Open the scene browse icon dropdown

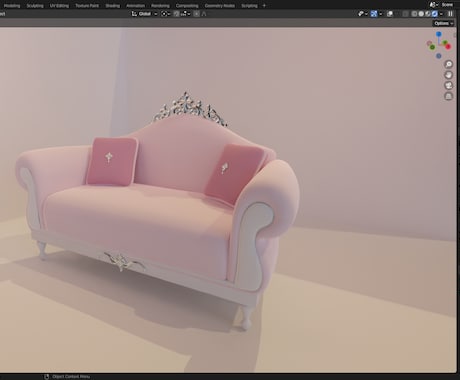pos(433,5)
